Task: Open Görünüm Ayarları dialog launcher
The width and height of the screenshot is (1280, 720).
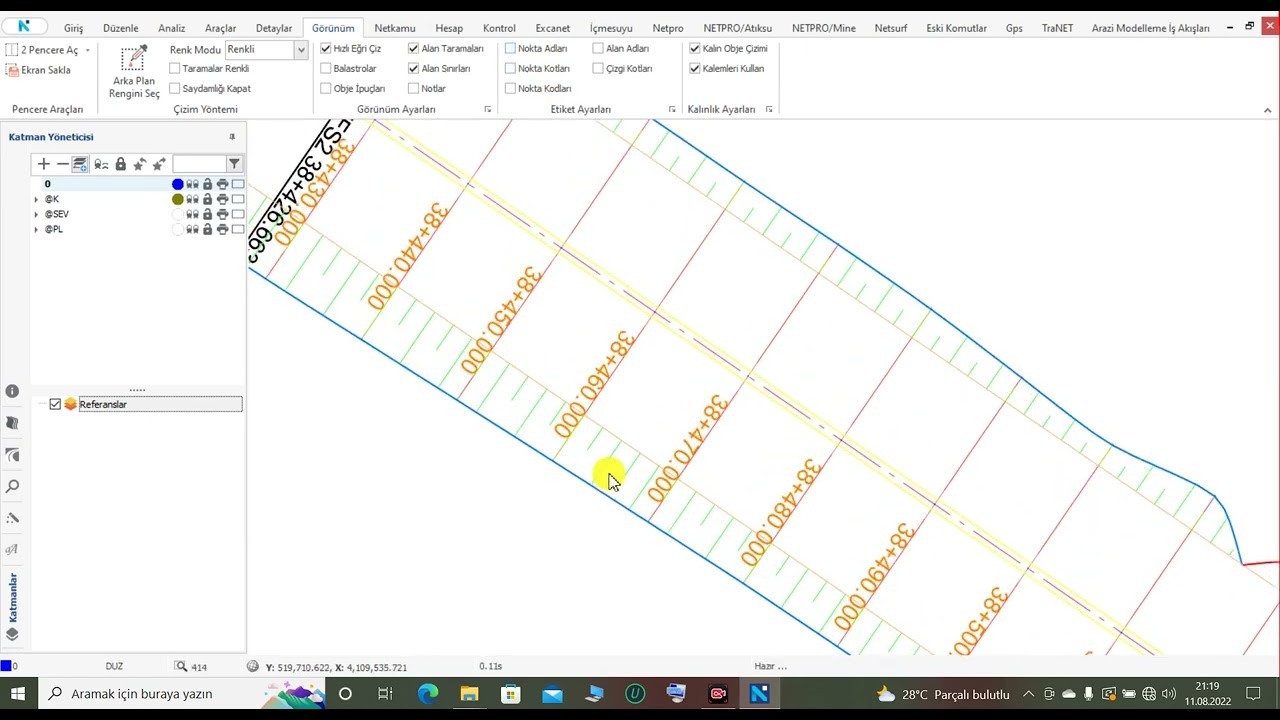Action: coord(488,109)
